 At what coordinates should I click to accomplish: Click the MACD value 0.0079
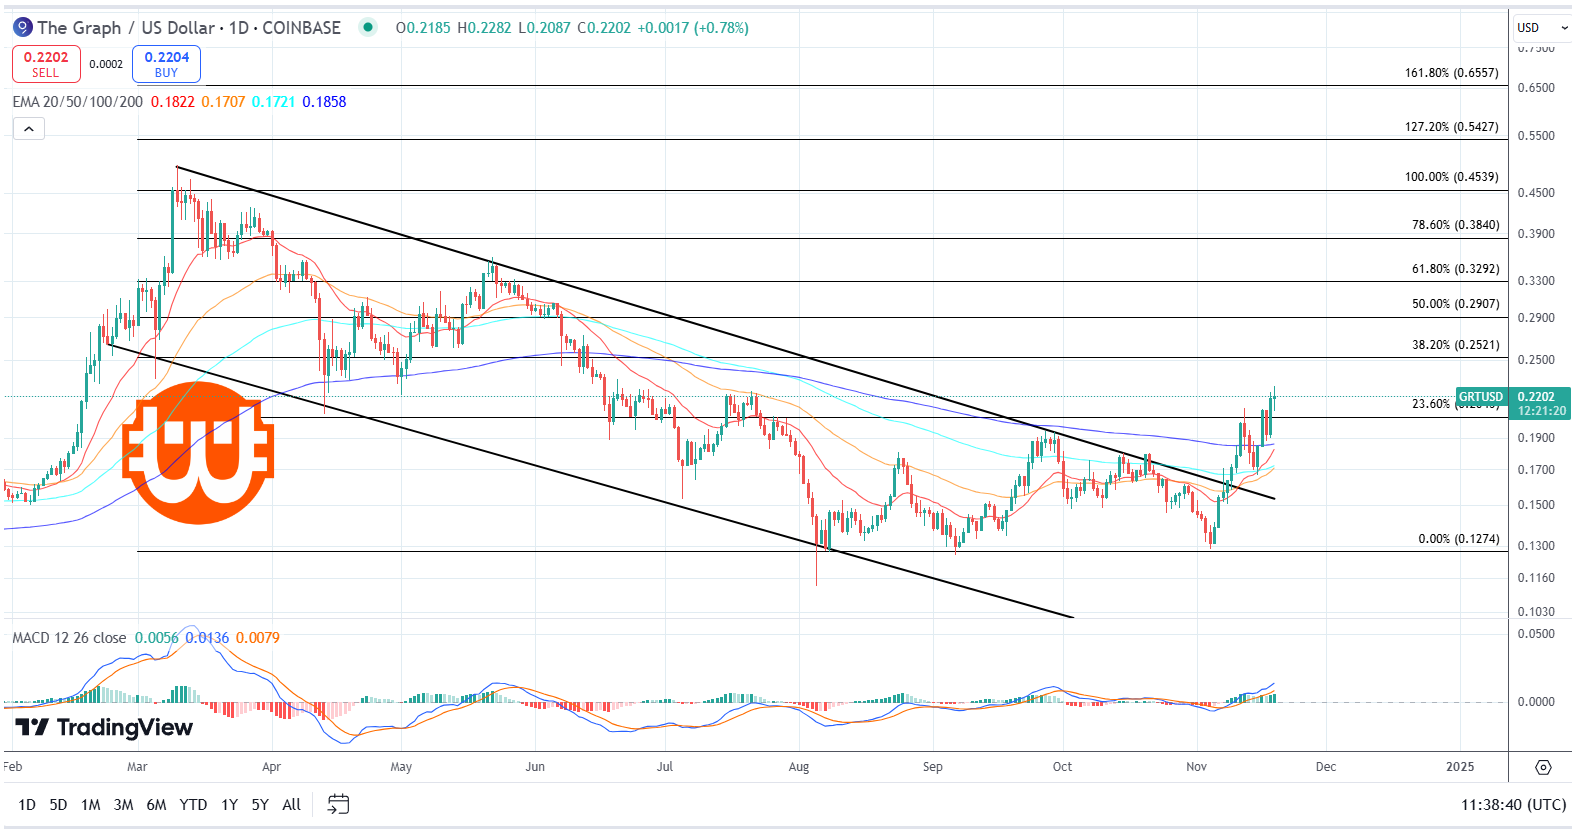click(x=258, y=638)
